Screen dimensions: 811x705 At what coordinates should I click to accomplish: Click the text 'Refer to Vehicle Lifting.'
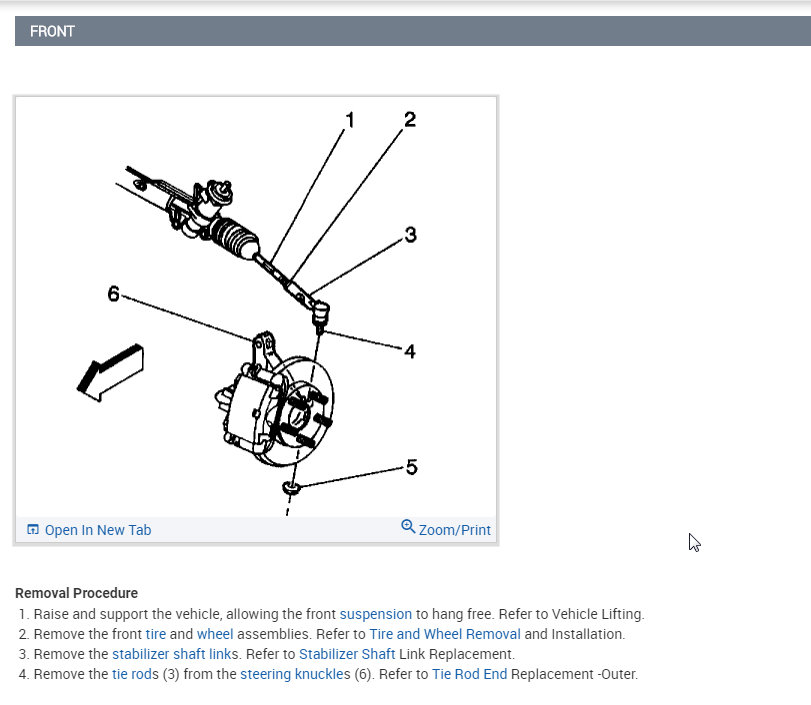pos(572,614)
